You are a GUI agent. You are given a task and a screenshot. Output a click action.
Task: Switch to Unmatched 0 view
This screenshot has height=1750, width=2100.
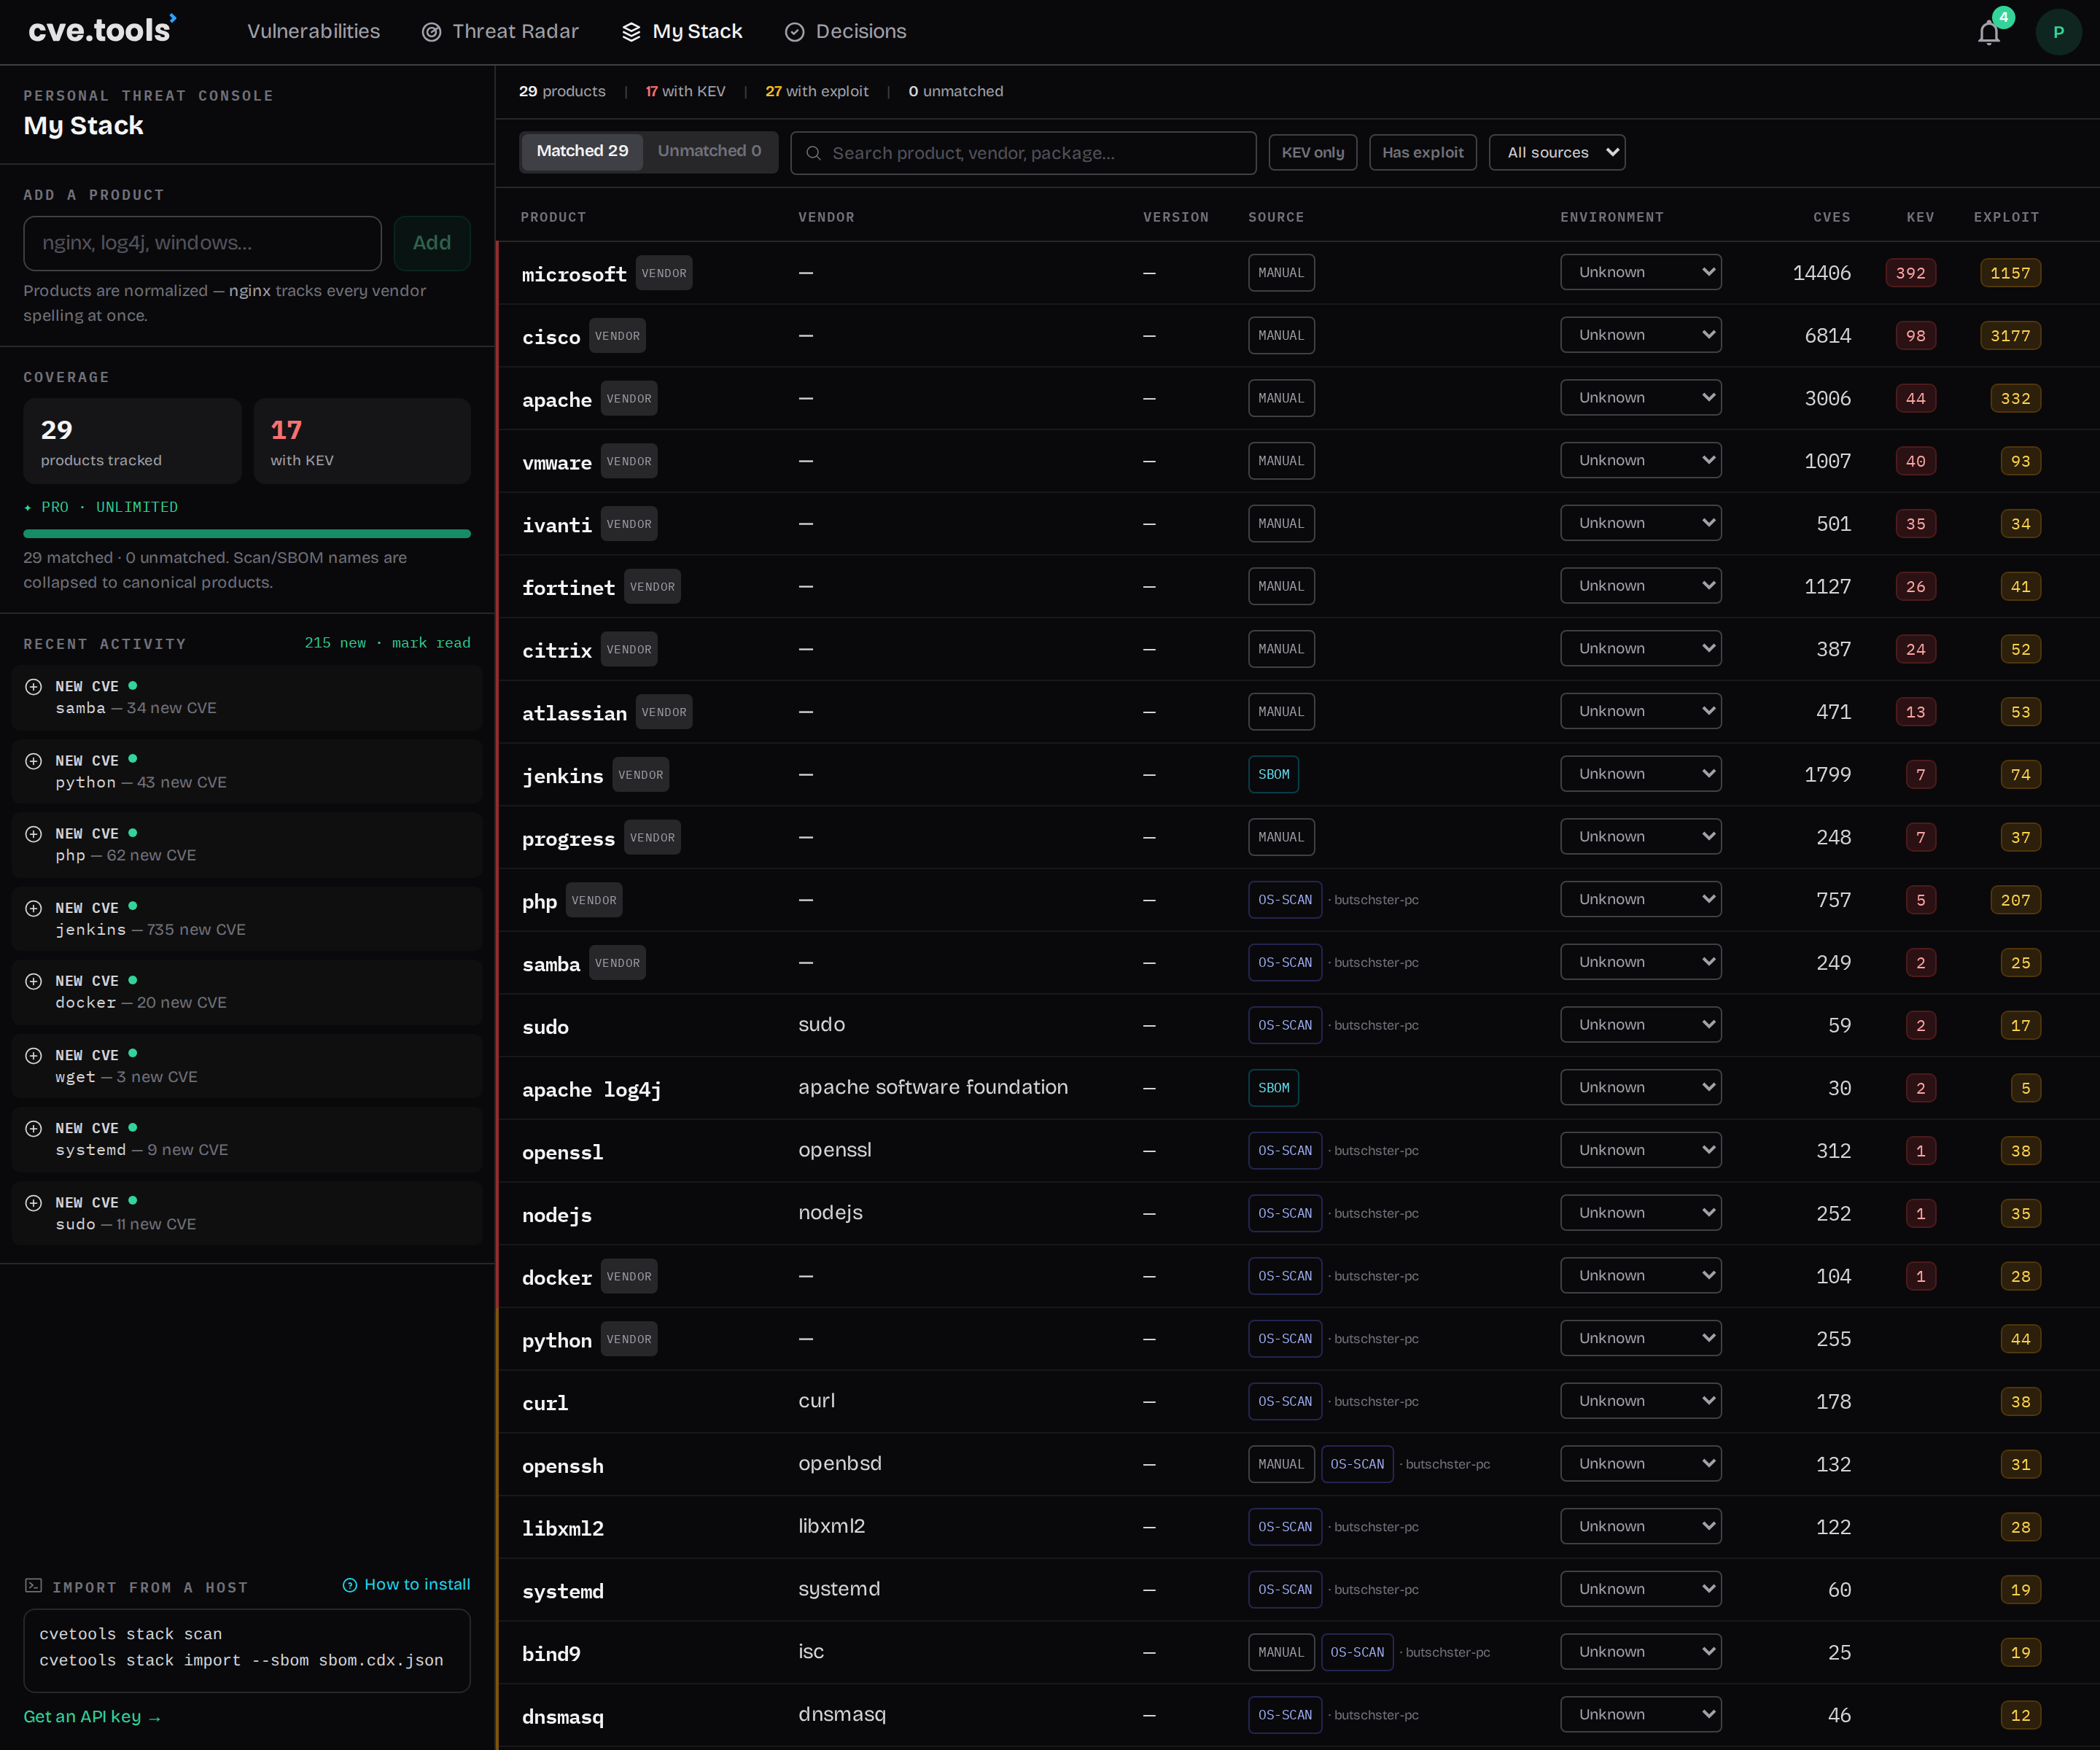pyautogui.click(x=709, y=151)
